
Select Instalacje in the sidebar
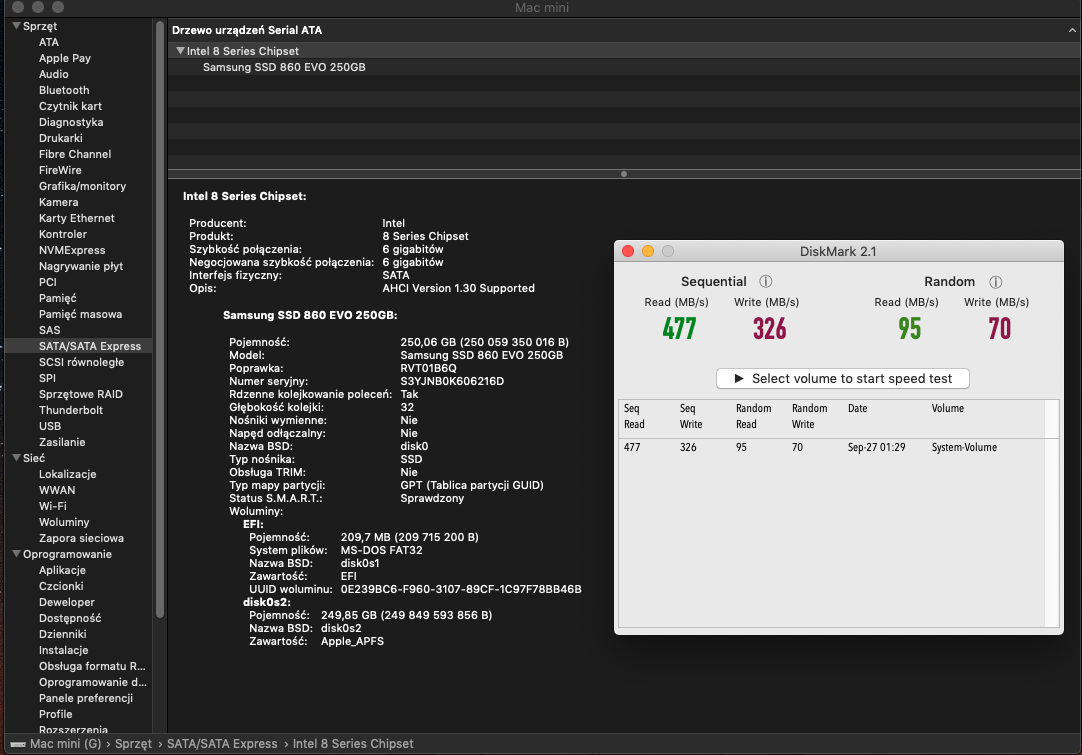click(63, 650)
